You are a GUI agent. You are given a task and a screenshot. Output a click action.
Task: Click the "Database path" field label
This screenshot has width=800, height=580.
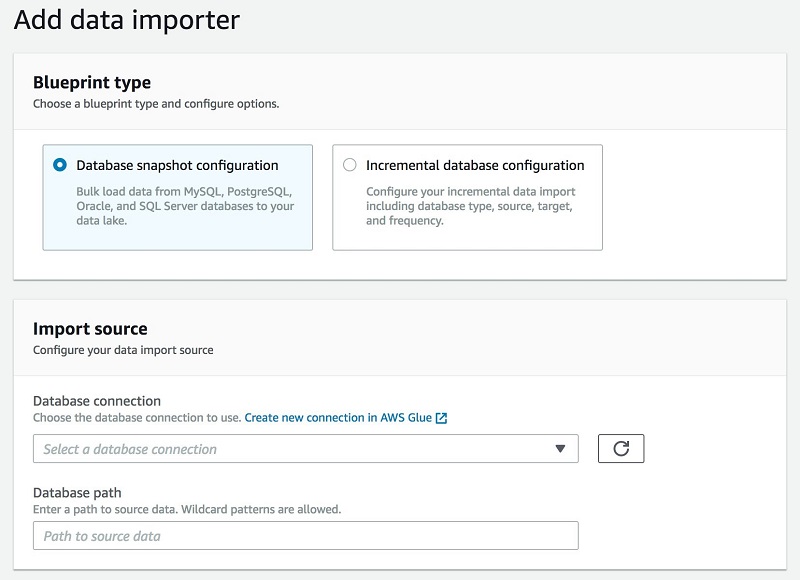[x=77, y=493]
